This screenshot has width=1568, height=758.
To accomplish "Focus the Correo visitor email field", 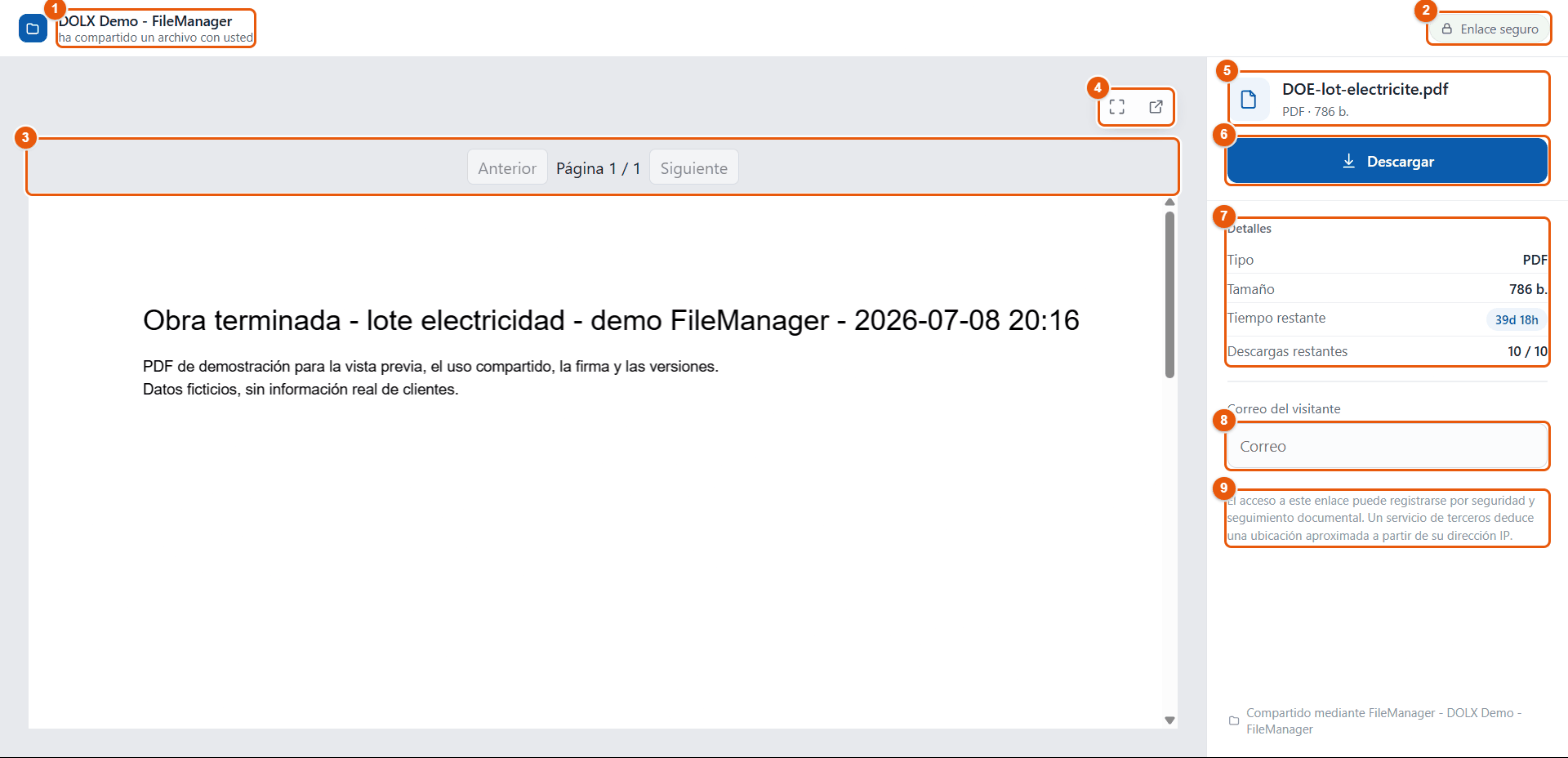I will coord(1387,446).
